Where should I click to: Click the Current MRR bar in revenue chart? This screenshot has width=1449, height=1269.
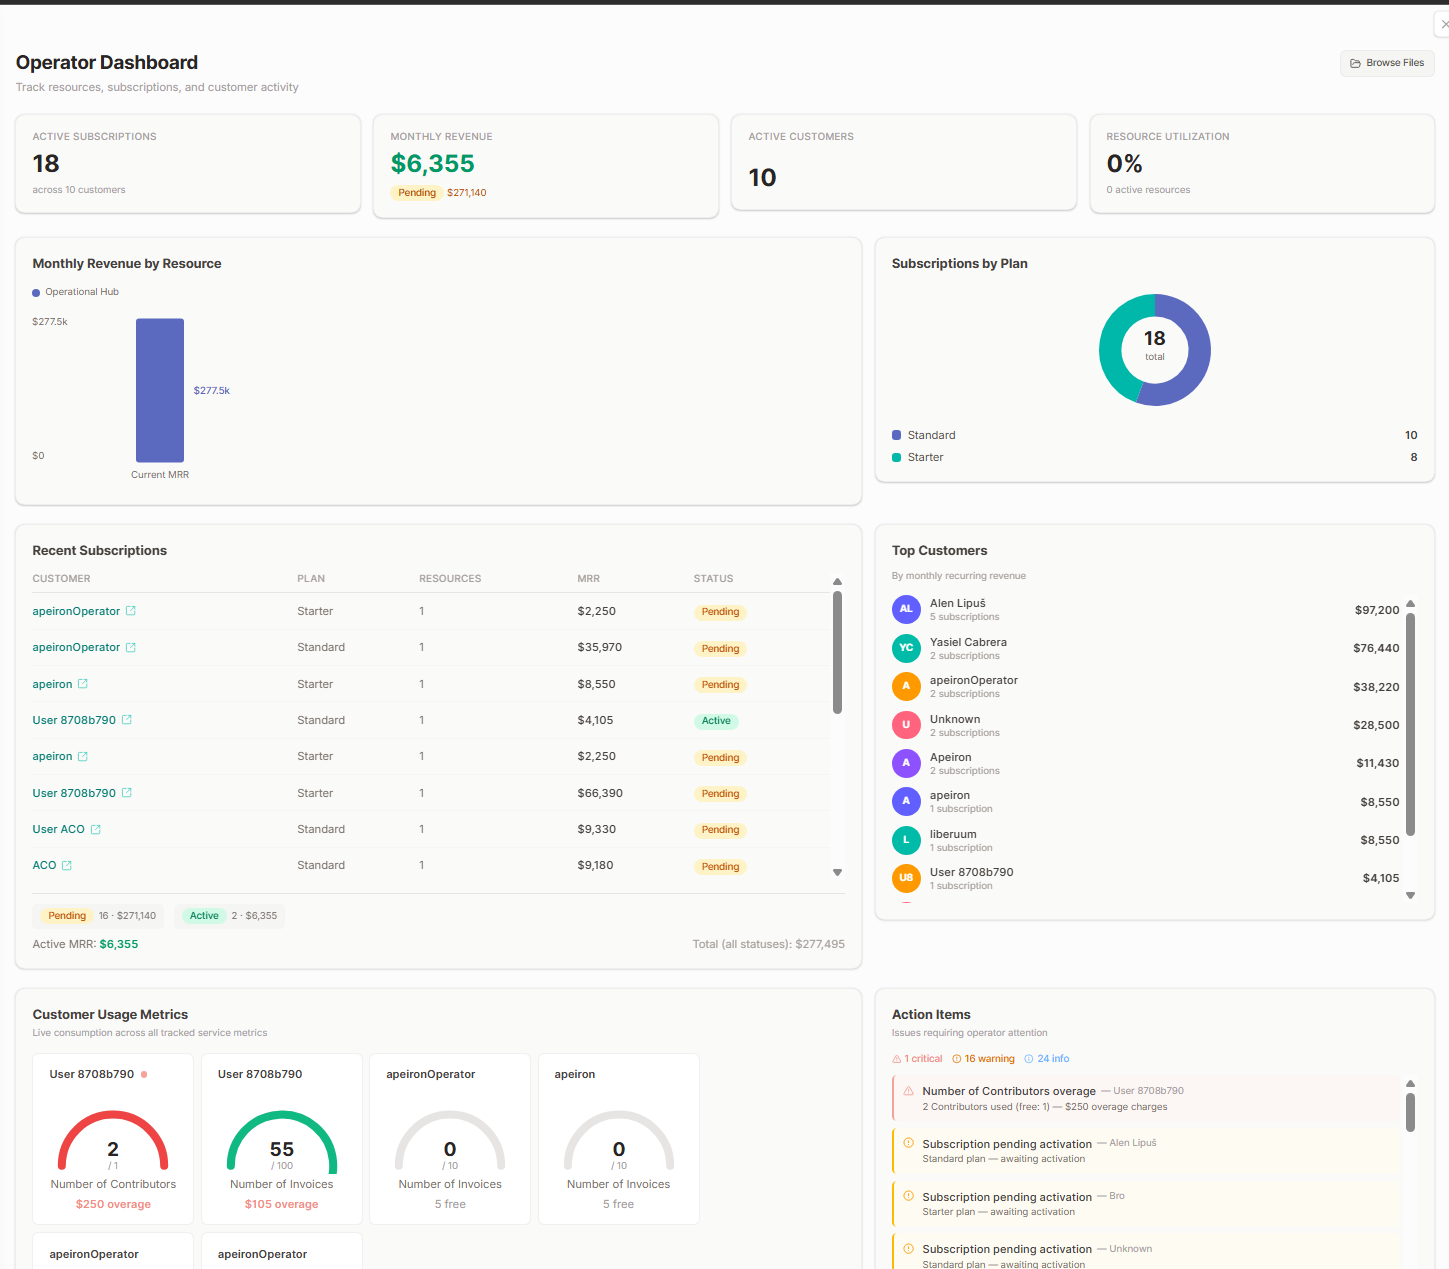pyautogui.click(x=160, y=390)
